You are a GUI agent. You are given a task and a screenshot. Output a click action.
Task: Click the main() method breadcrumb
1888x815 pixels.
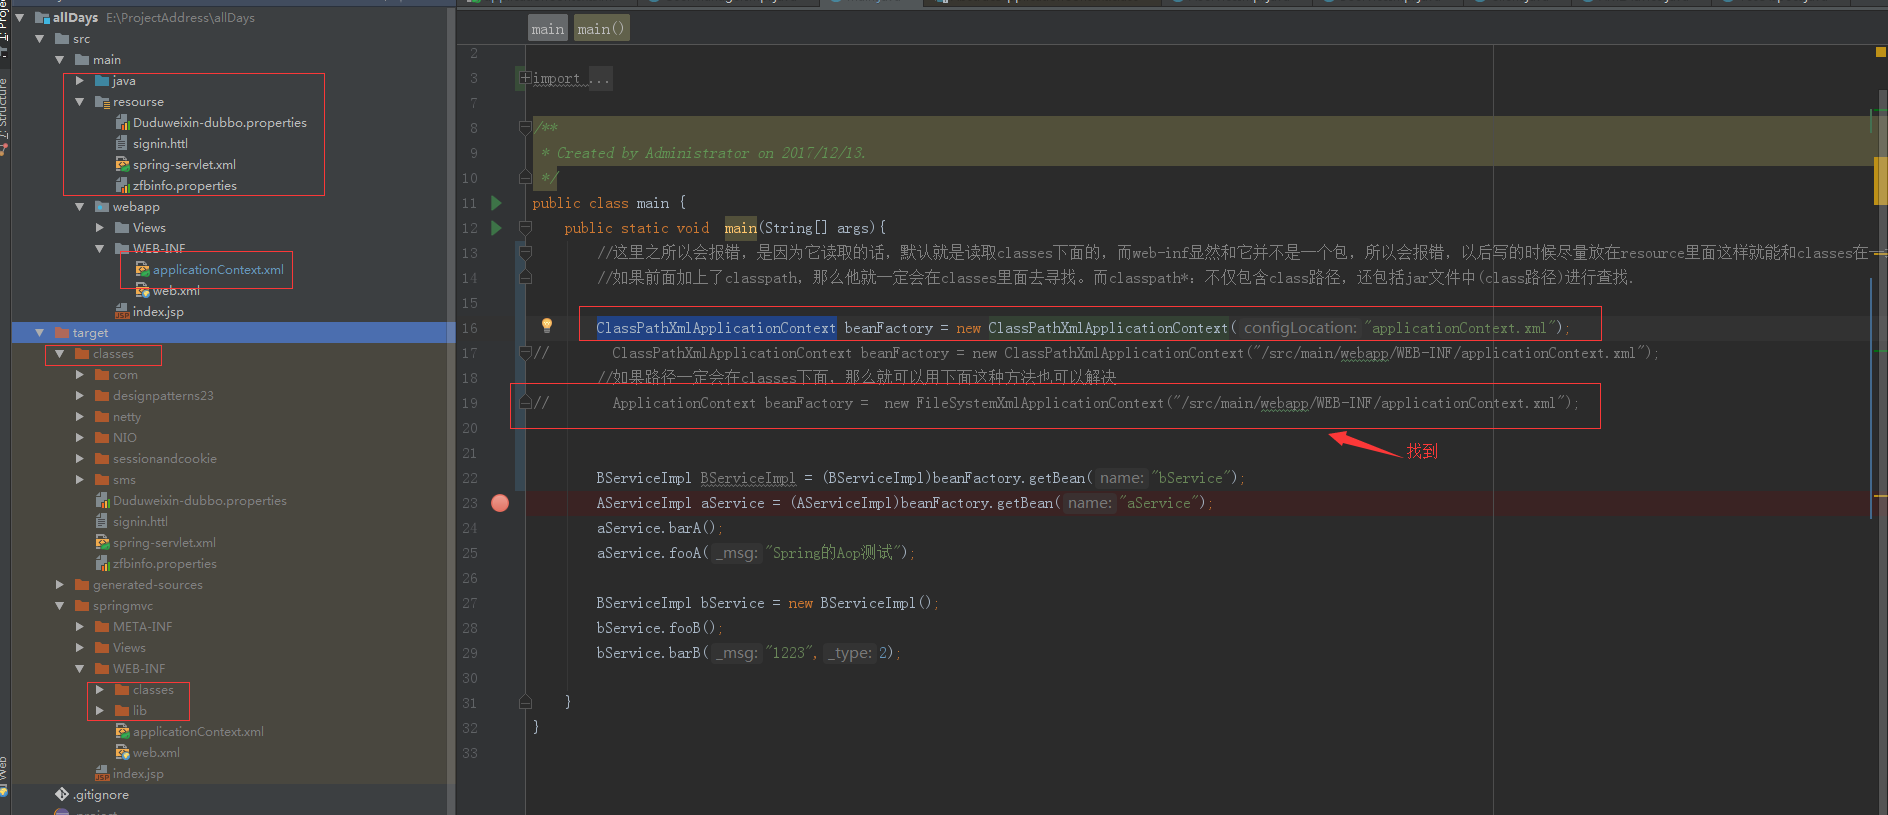pos(601,29)
